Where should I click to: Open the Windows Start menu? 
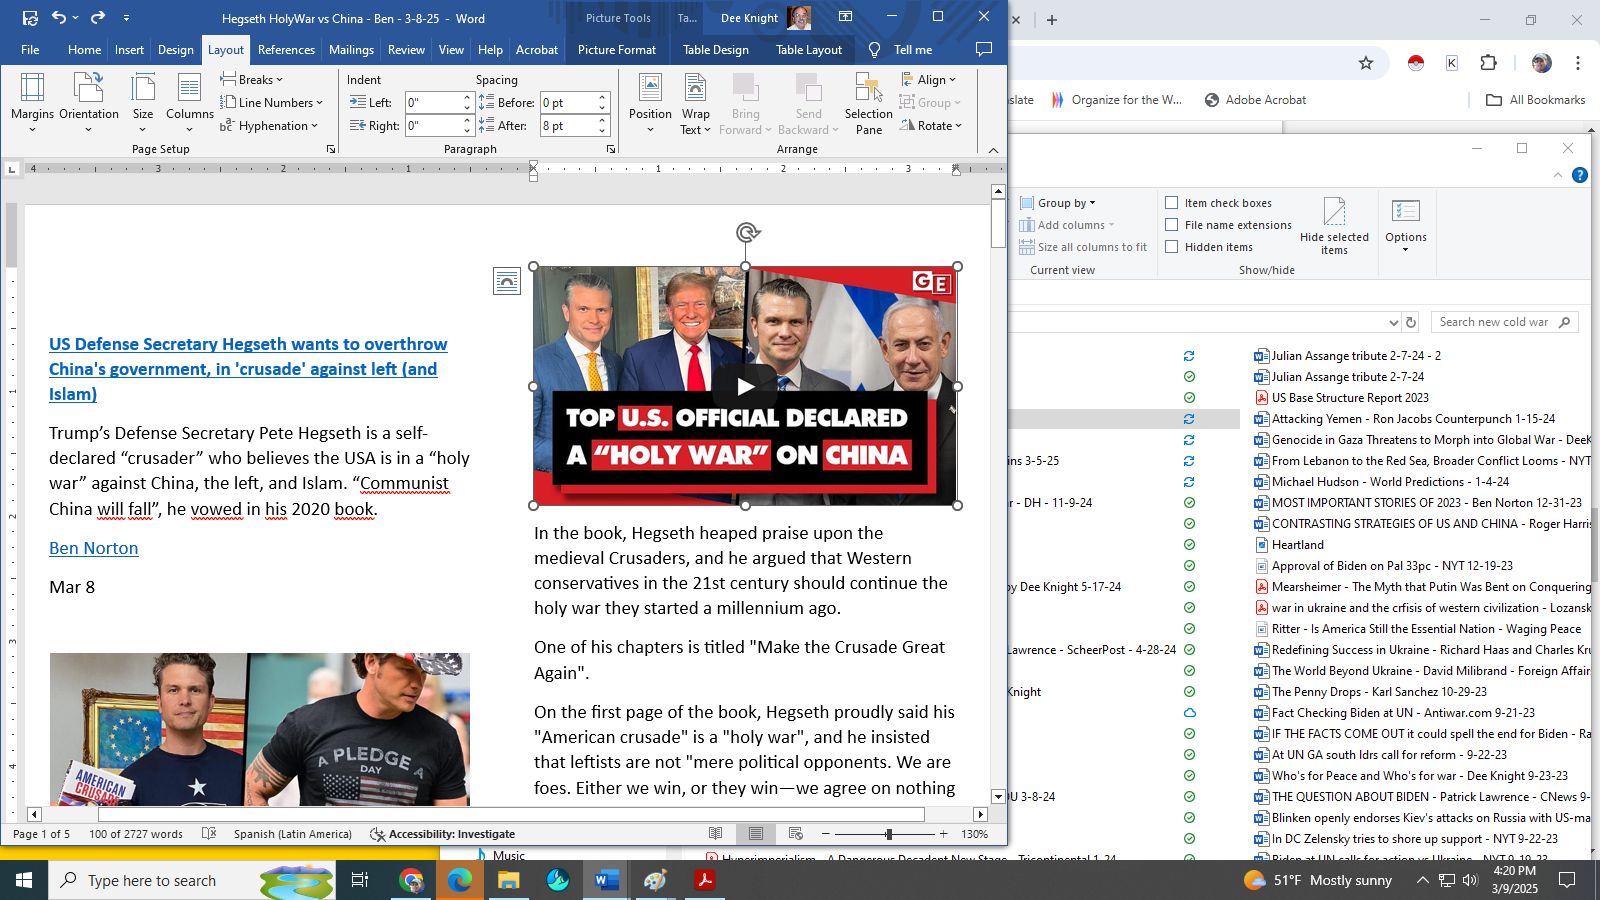click(24, 880)
